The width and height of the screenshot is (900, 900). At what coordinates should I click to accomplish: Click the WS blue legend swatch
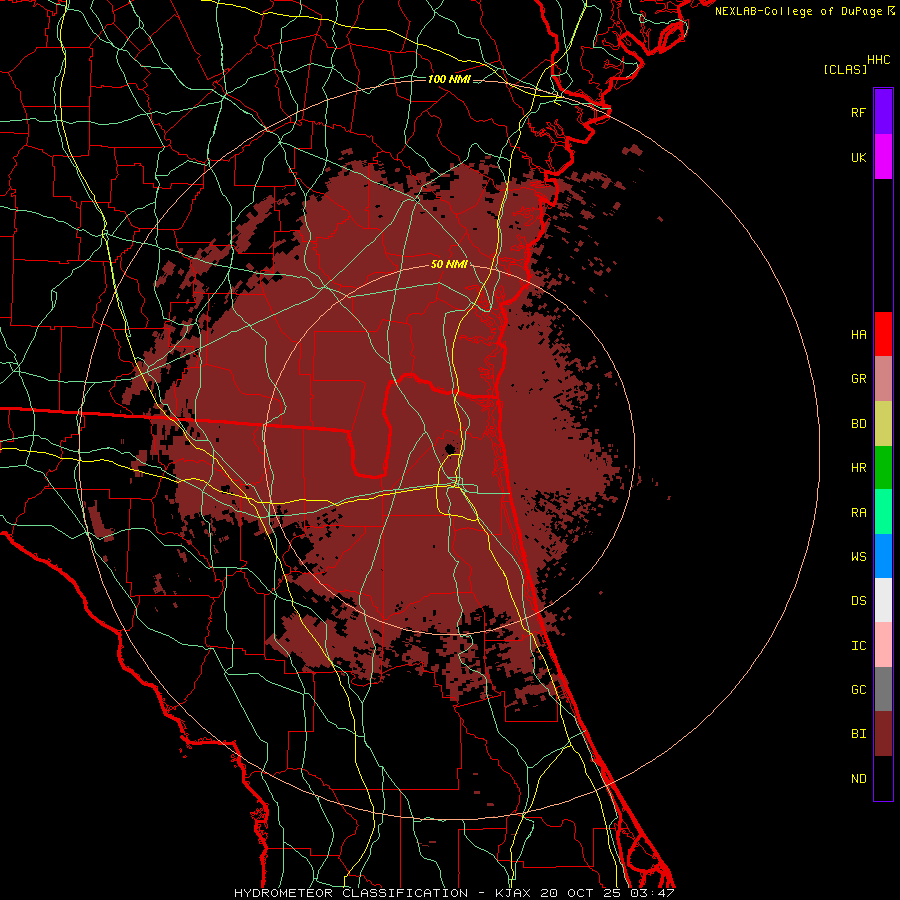click(883, 556)
